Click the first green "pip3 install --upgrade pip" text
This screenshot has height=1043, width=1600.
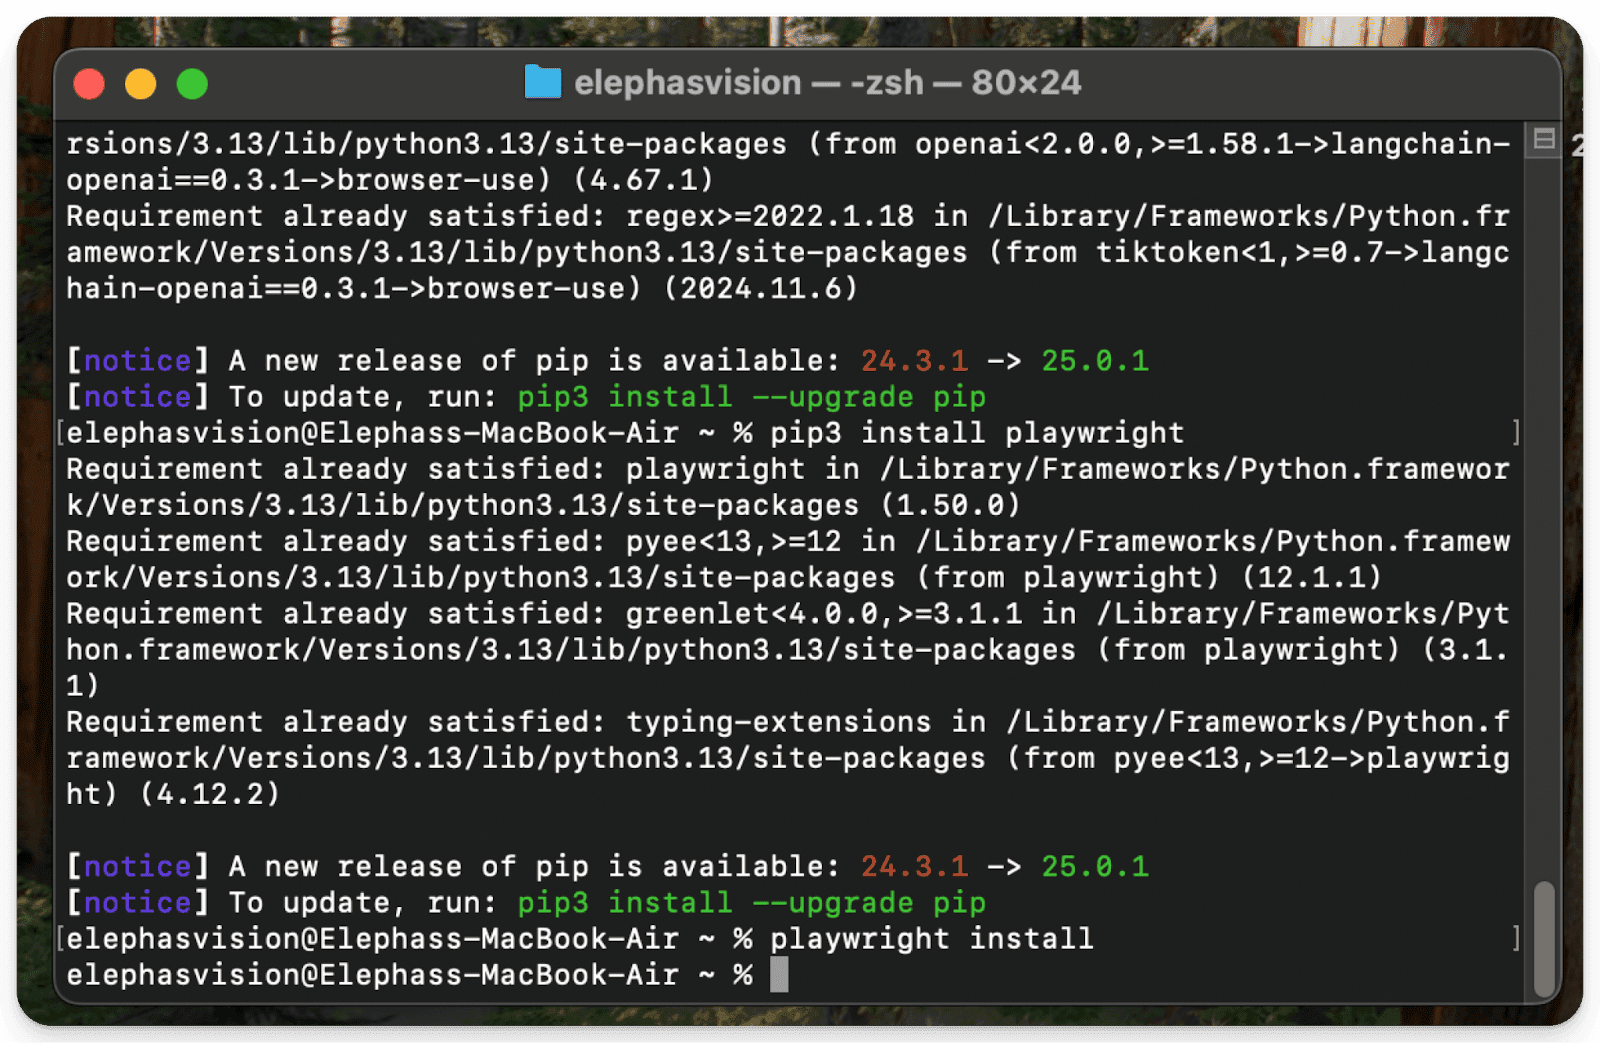[751, 397]
